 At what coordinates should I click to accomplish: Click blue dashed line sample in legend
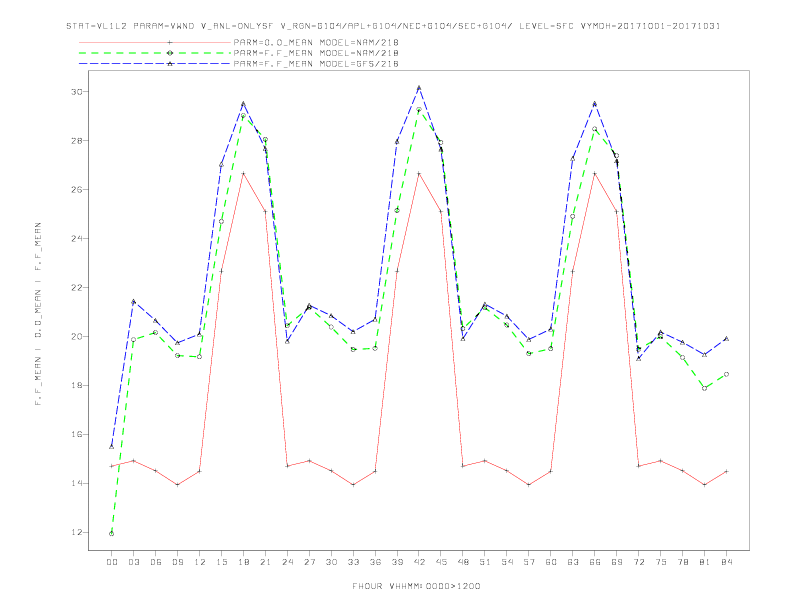[155, 64]
